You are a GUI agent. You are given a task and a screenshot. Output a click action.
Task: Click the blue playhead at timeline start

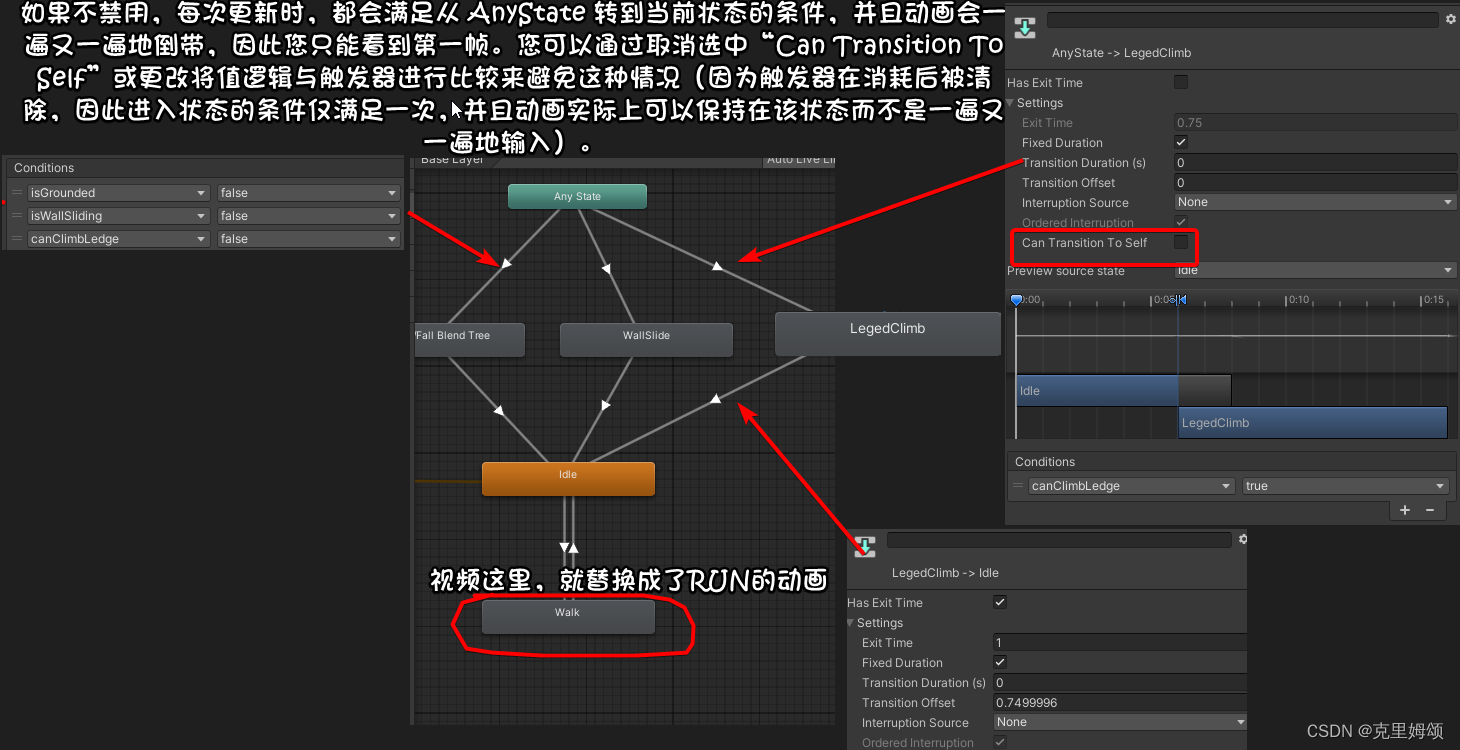(x=1017, y=300)
